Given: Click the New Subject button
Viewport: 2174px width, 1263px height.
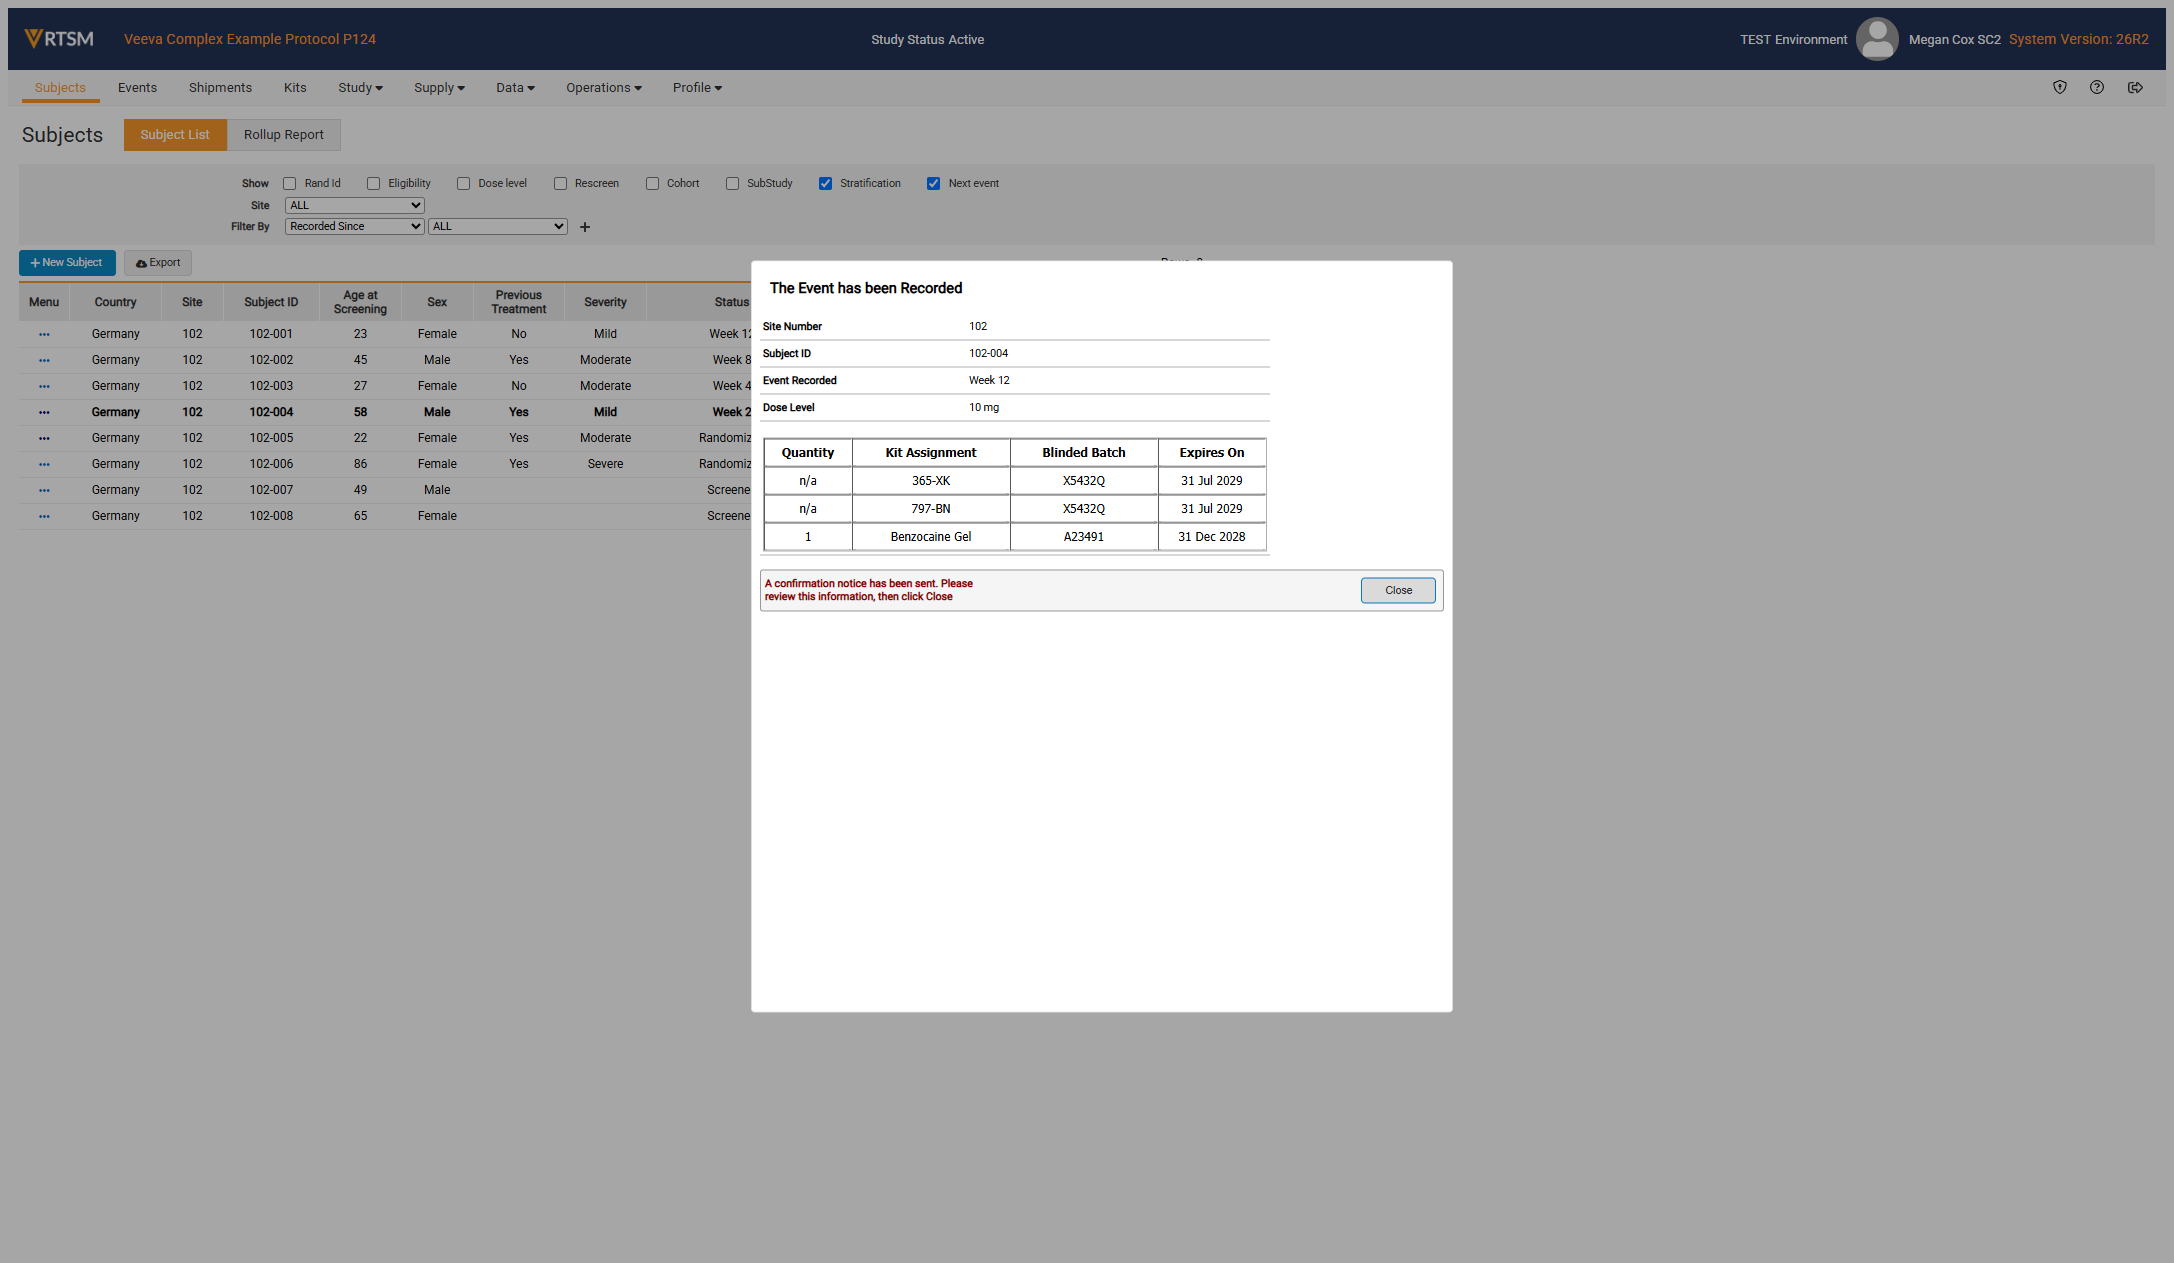Looking at the screenshot, I should coord(67,263).
